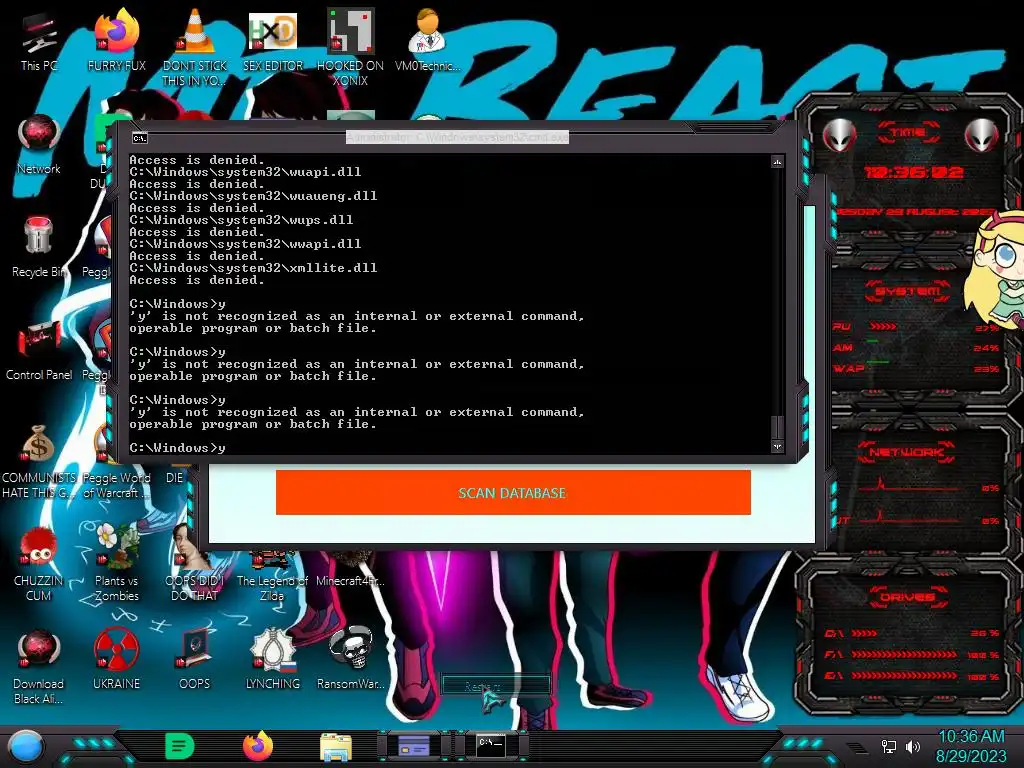Viewport: 1024px width, 768px height.
Task: Launch The Legend of Zilda shortcut
Action: pos(272,577)
